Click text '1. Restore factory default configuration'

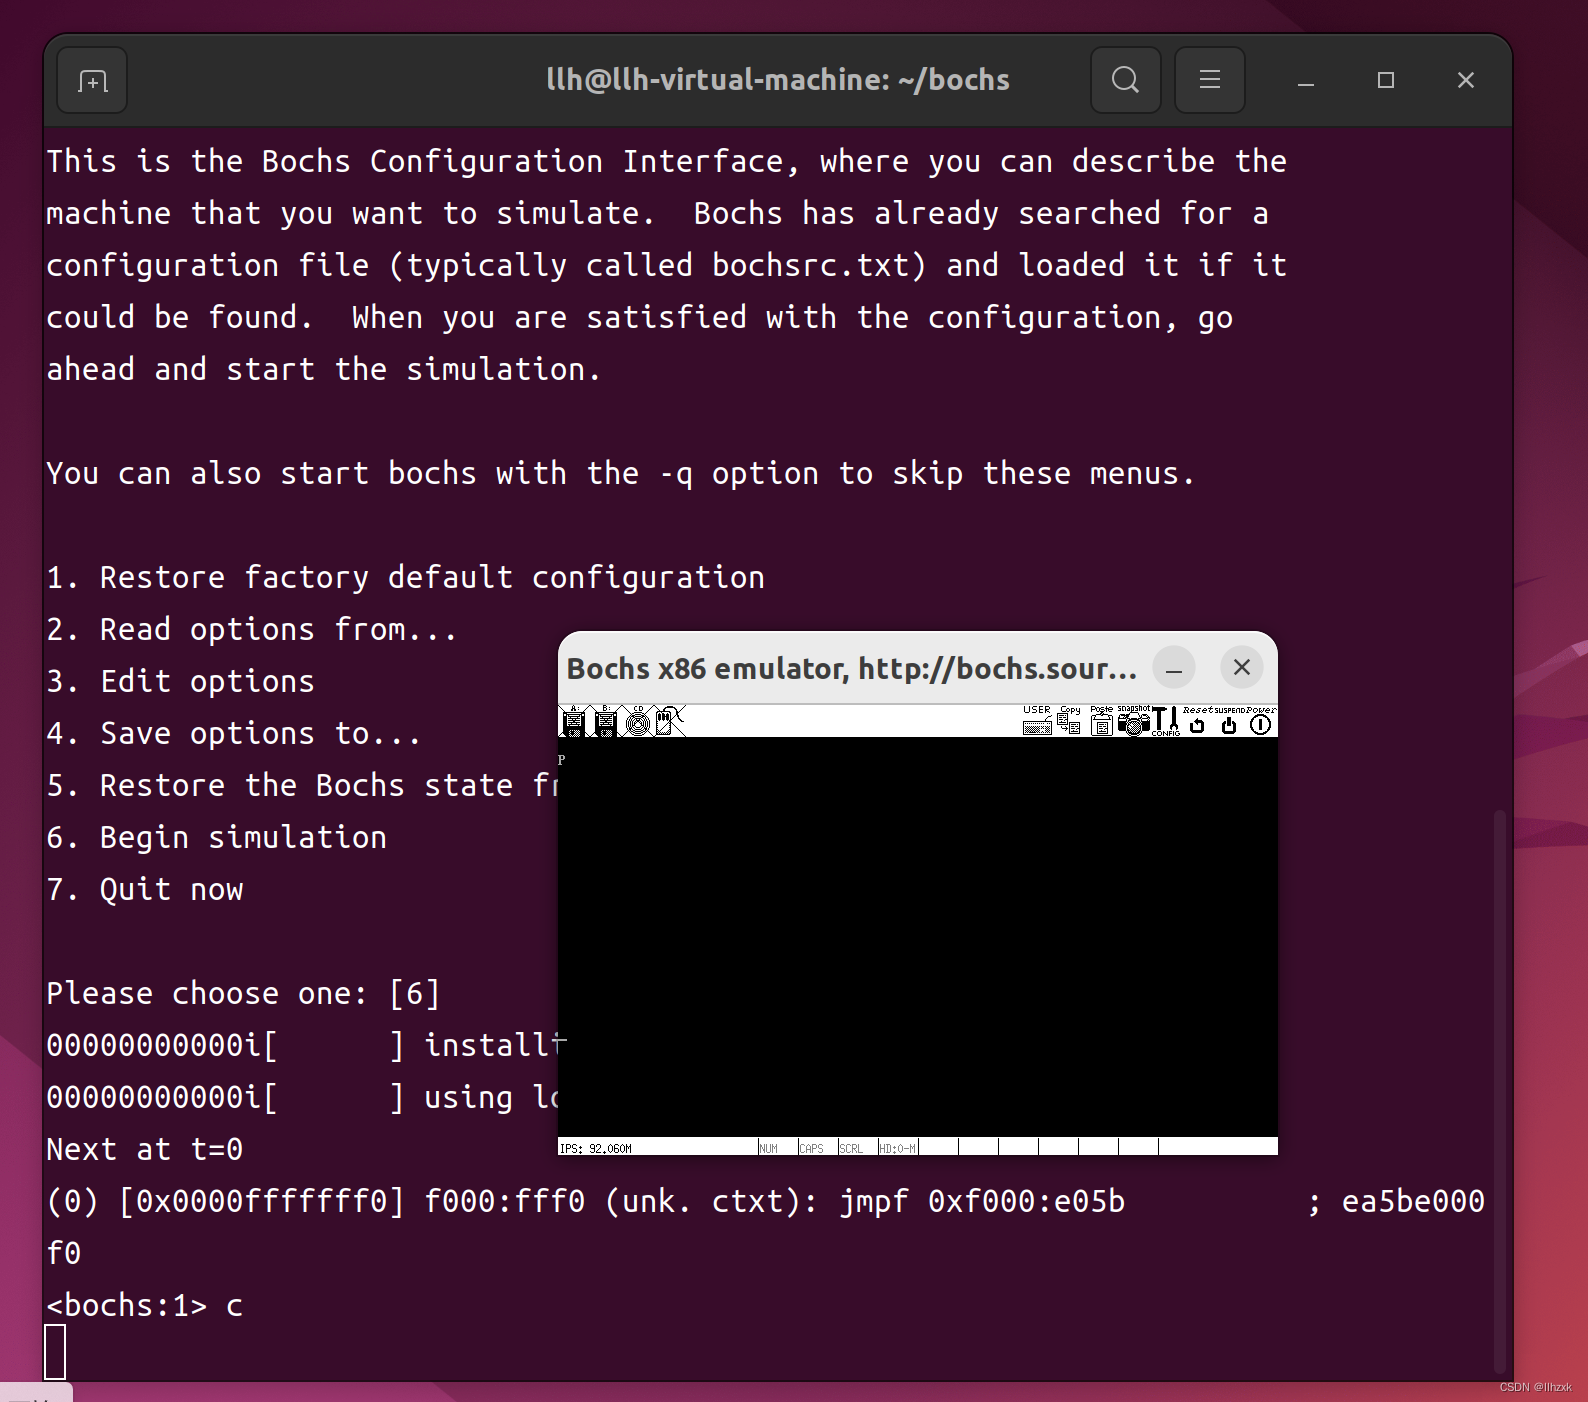click(406, 577)
